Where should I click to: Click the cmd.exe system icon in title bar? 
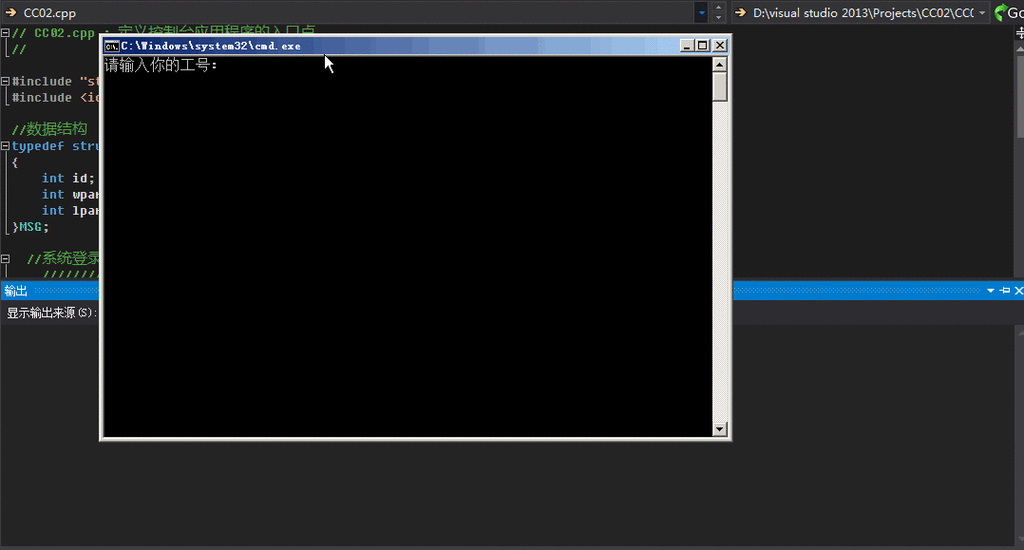(x=112, y=46)
